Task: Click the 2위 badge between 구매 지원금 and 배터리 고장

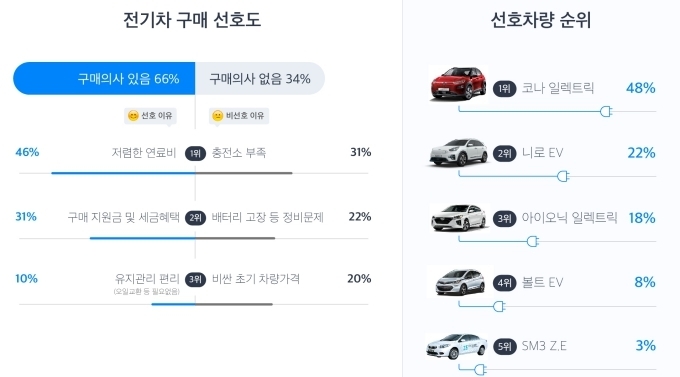Action: (x=196, y=218)
